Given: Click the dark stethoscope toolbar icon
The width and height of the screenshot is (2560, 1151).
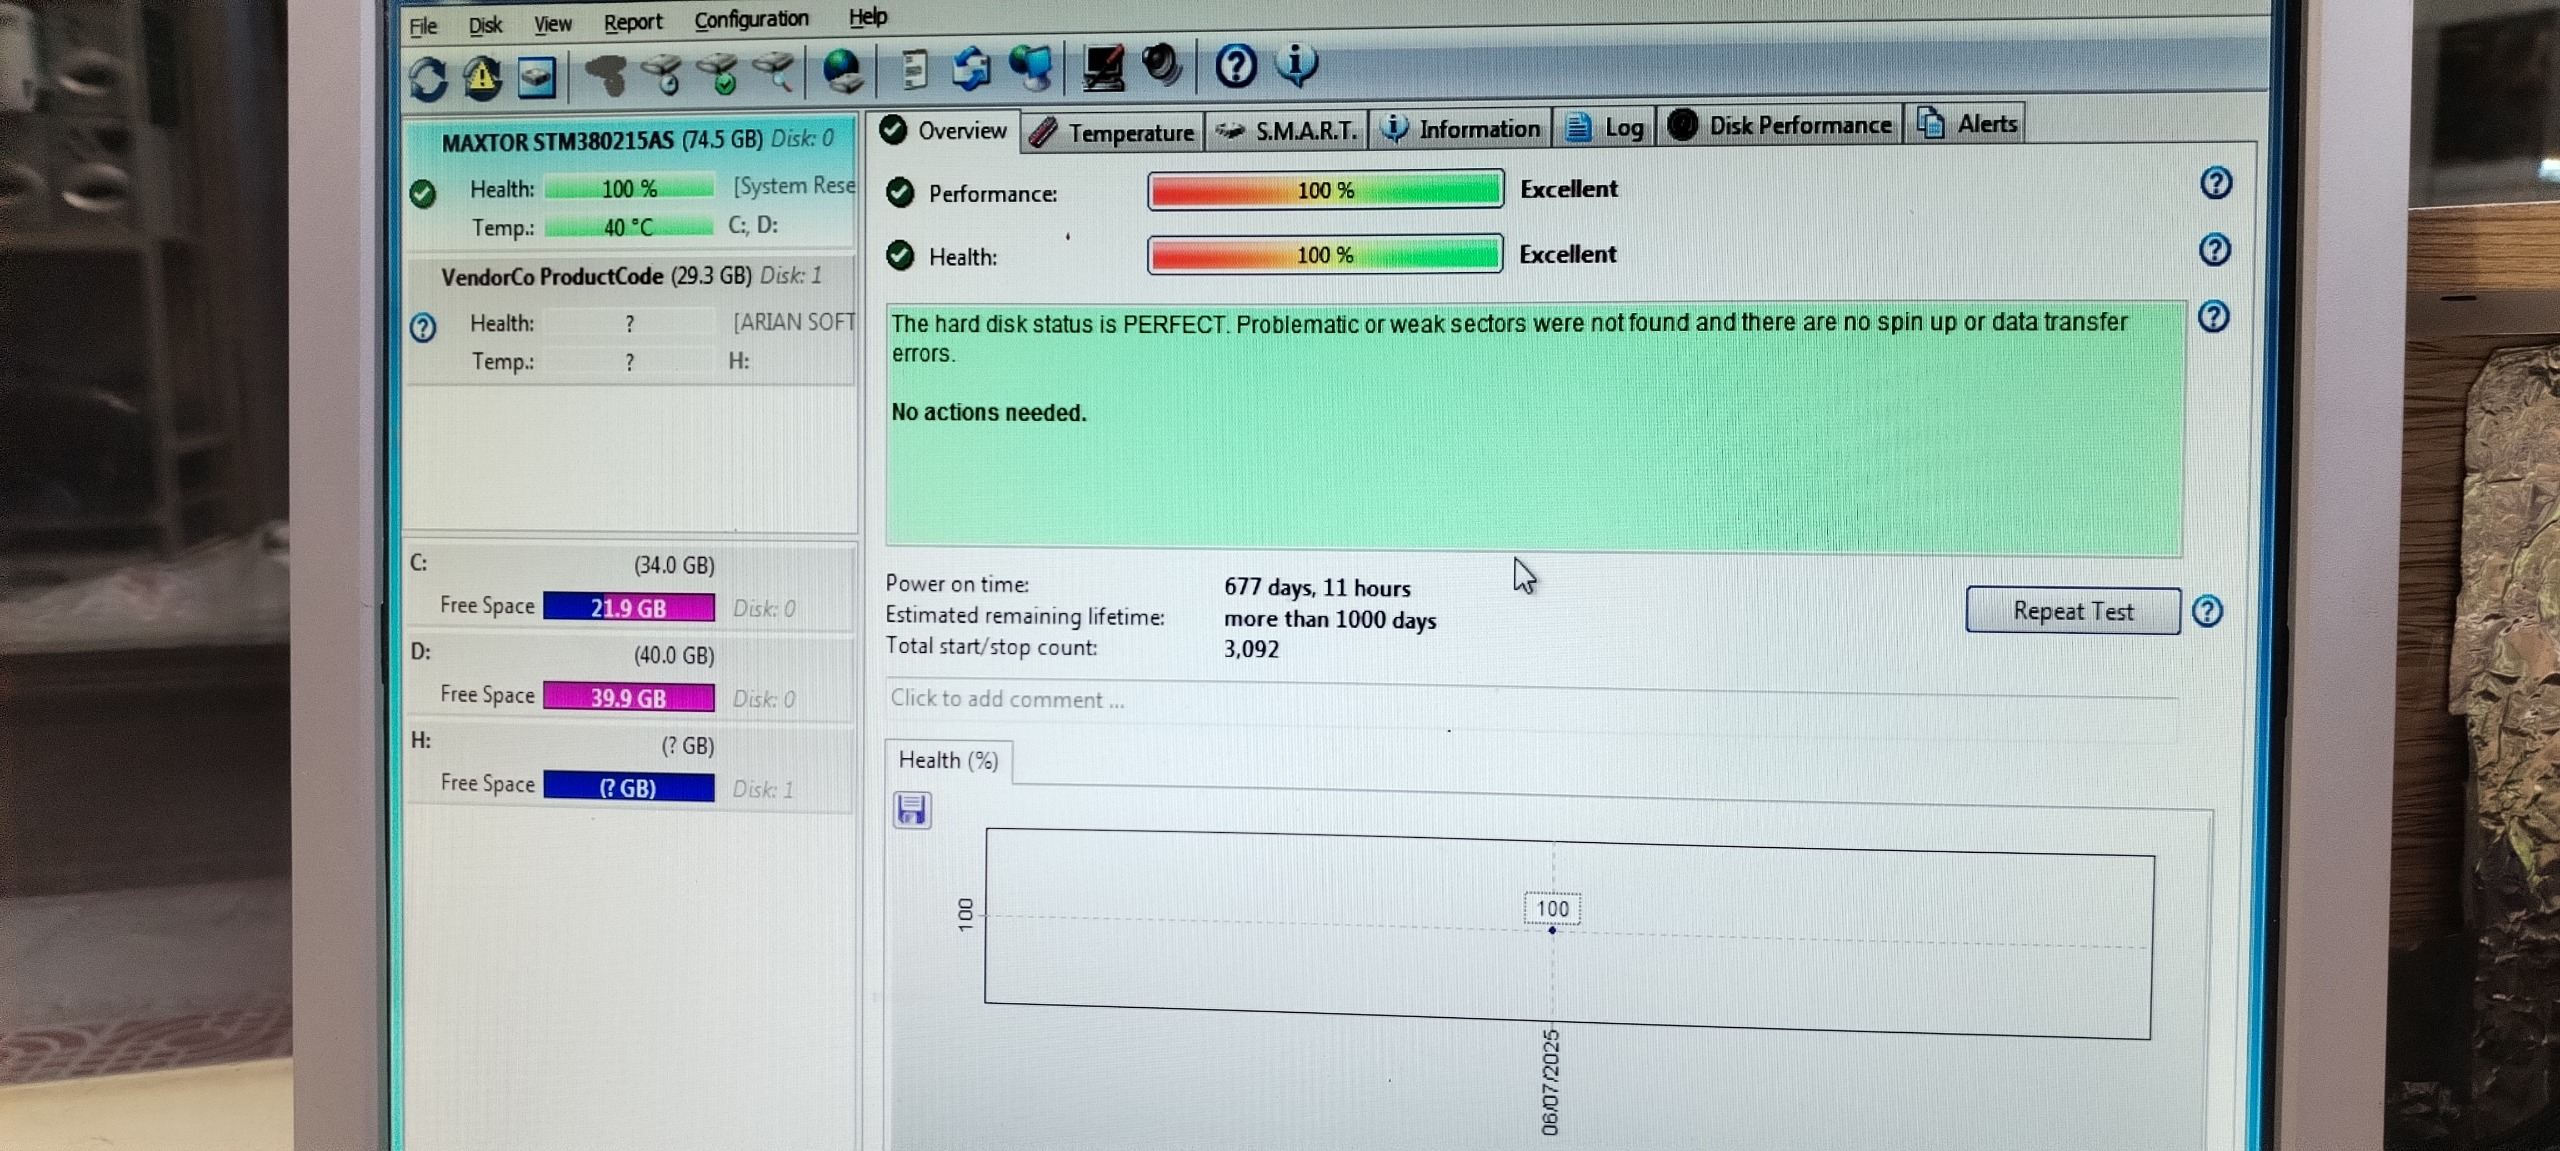Looking at the screenshot, I should tap(606, 75).
